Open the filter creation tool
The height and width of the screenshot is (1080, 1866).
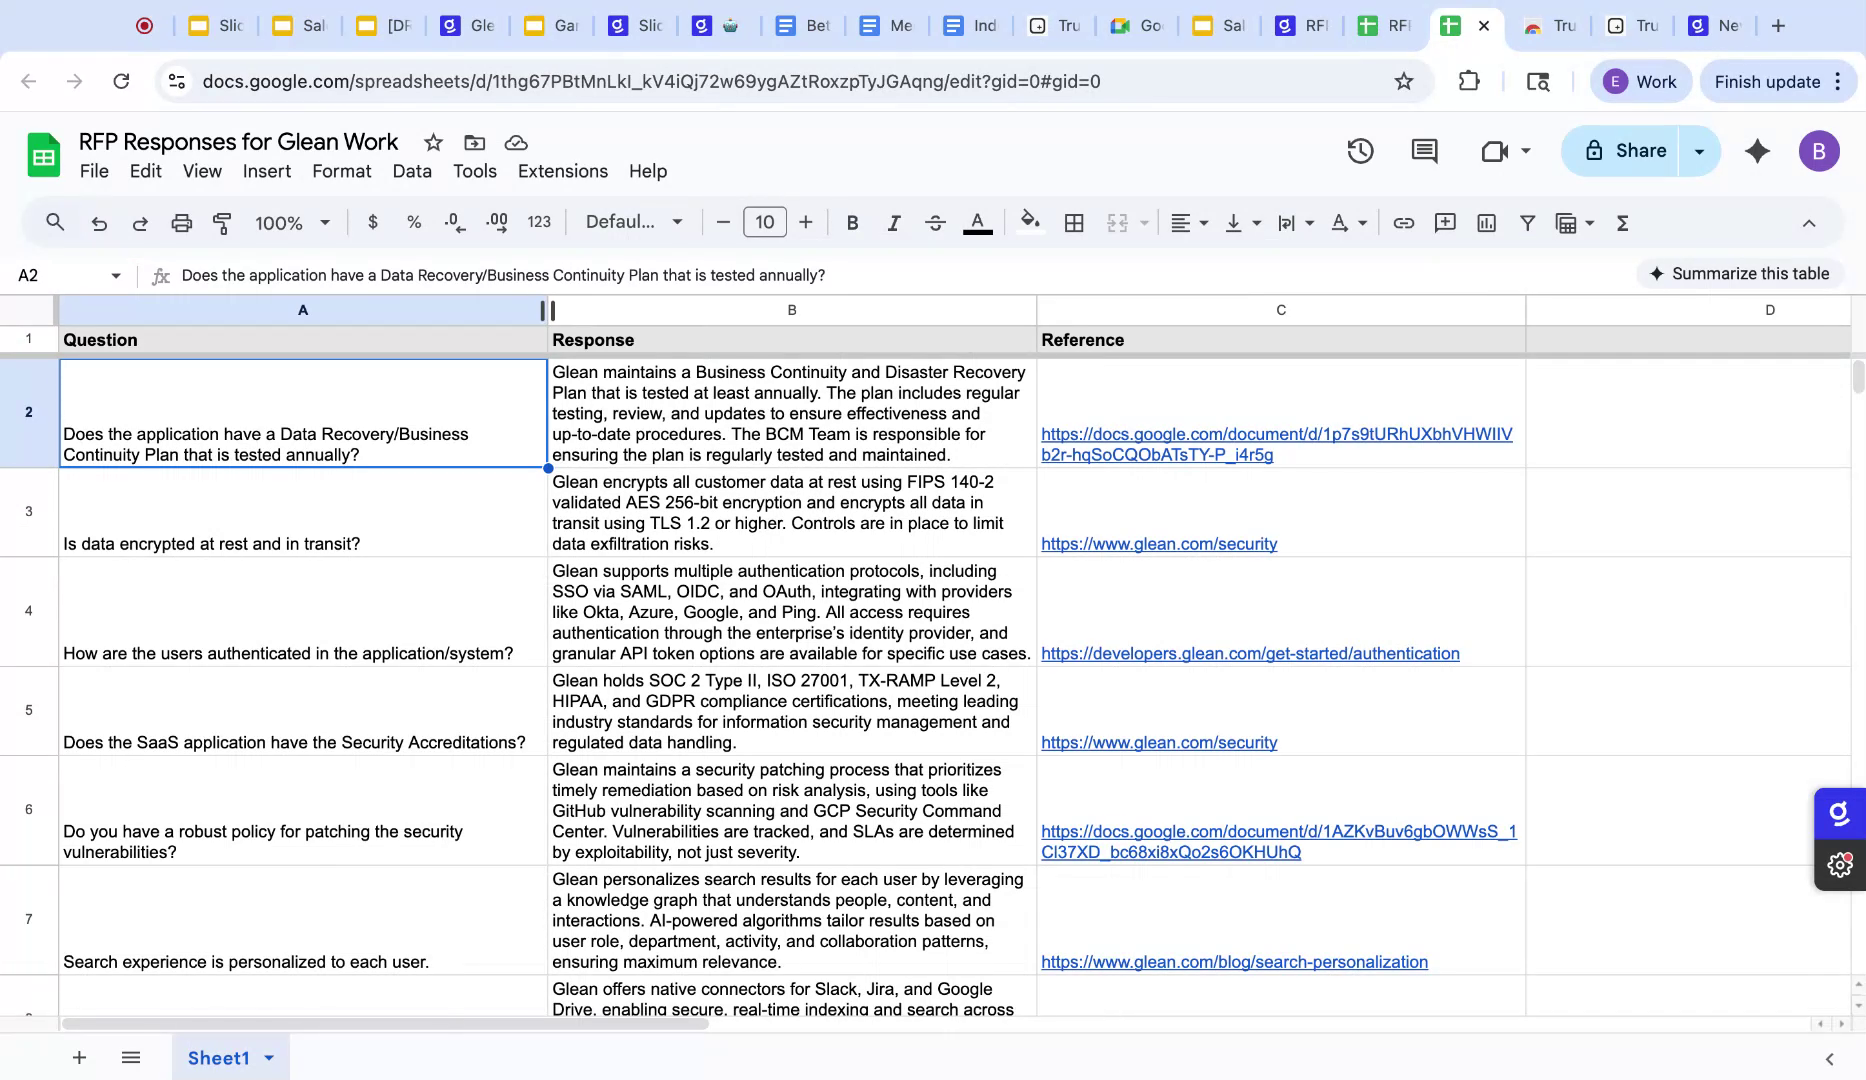[x=1527, y=222]
